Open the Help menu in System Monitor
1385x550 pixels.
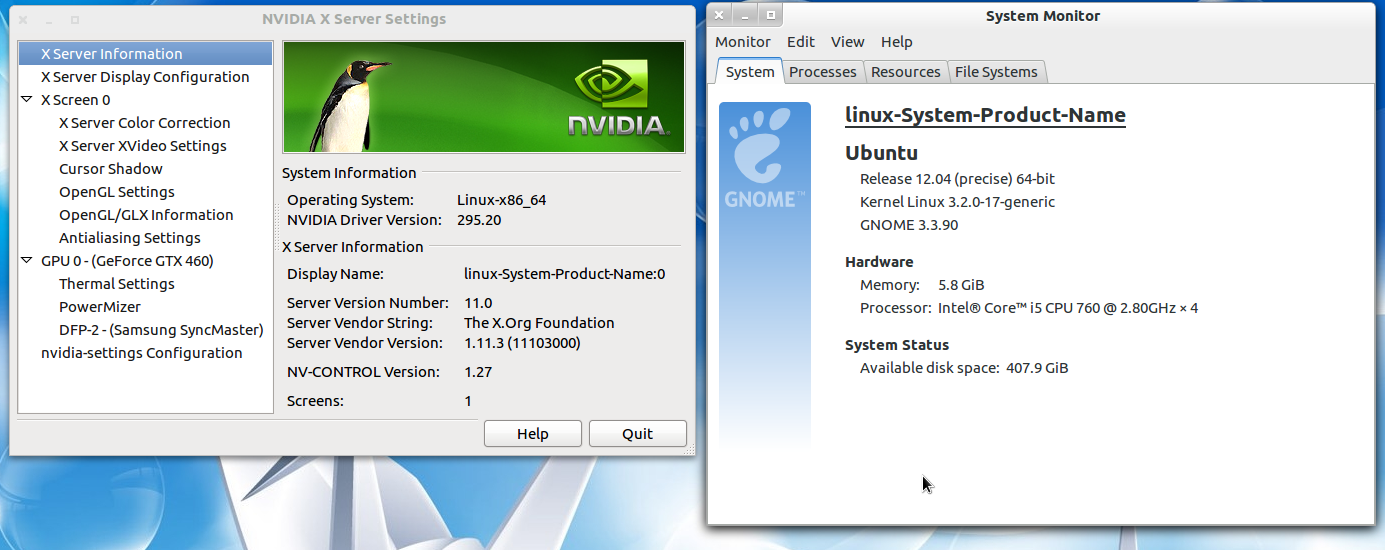[x=897, y=42]
